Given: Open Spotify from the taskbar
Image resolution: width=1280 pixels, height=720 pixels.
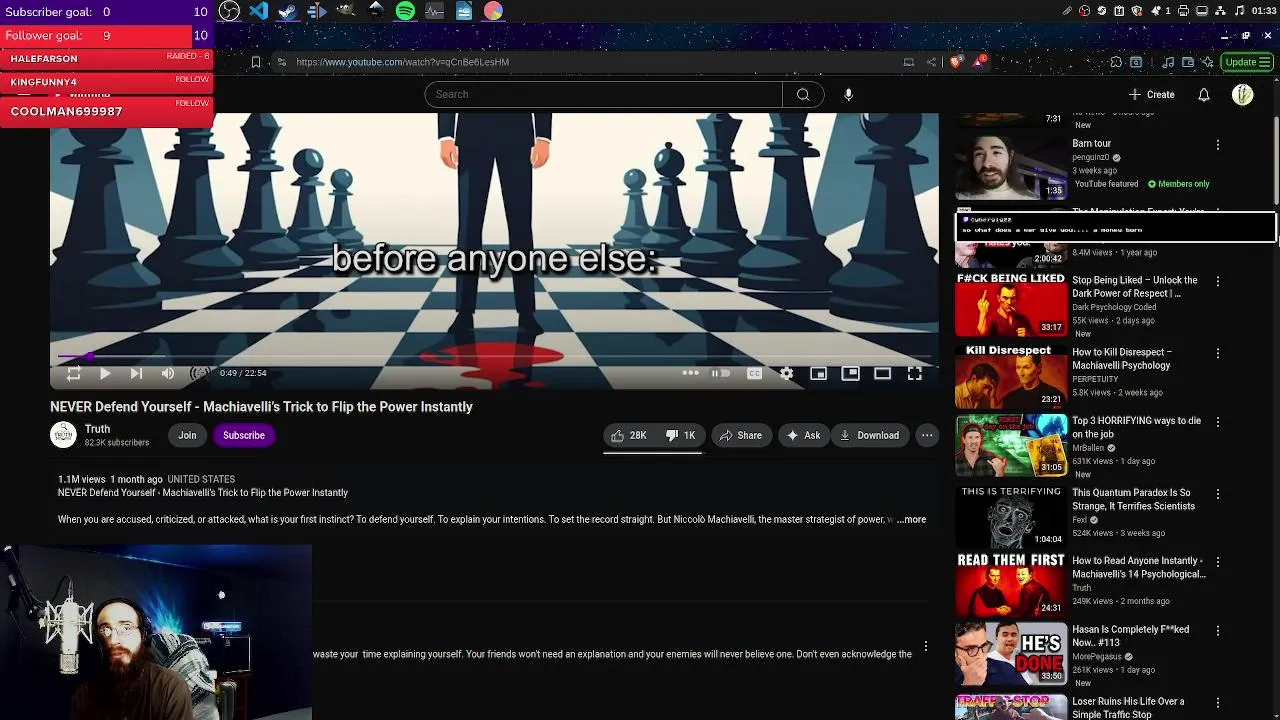Looking at the screenshot, I should pyautogui.click(x=405, y=11).
